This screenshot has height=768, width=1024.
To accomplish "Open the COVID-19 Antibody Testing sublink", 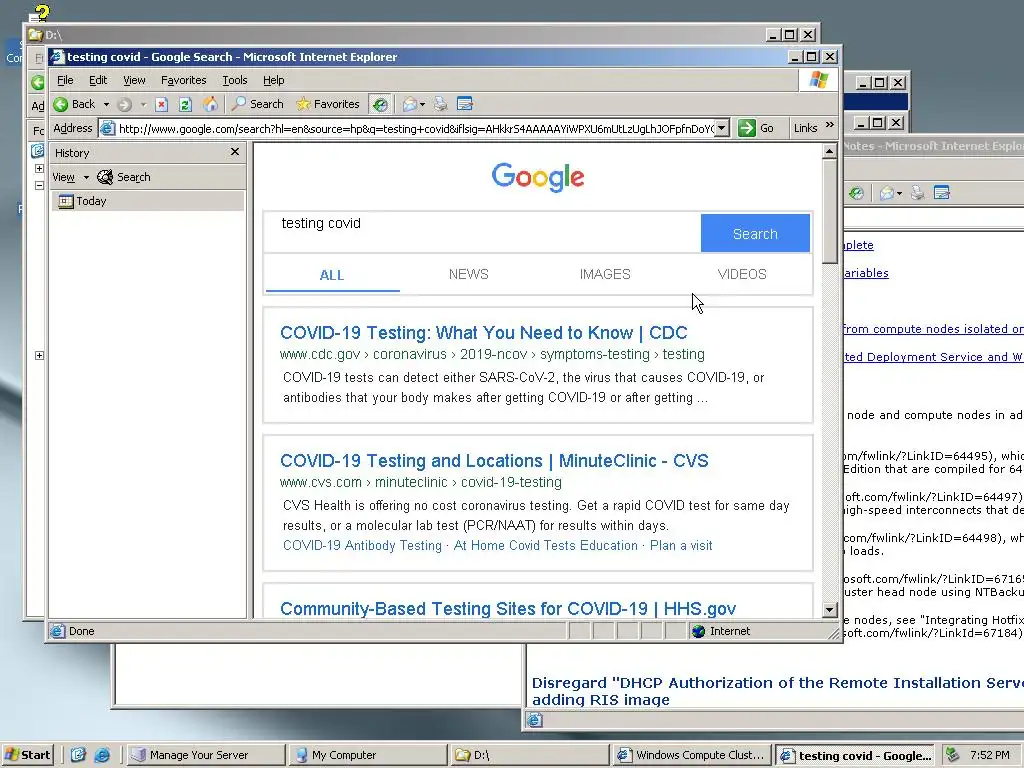I will click(x=362, y=545).
